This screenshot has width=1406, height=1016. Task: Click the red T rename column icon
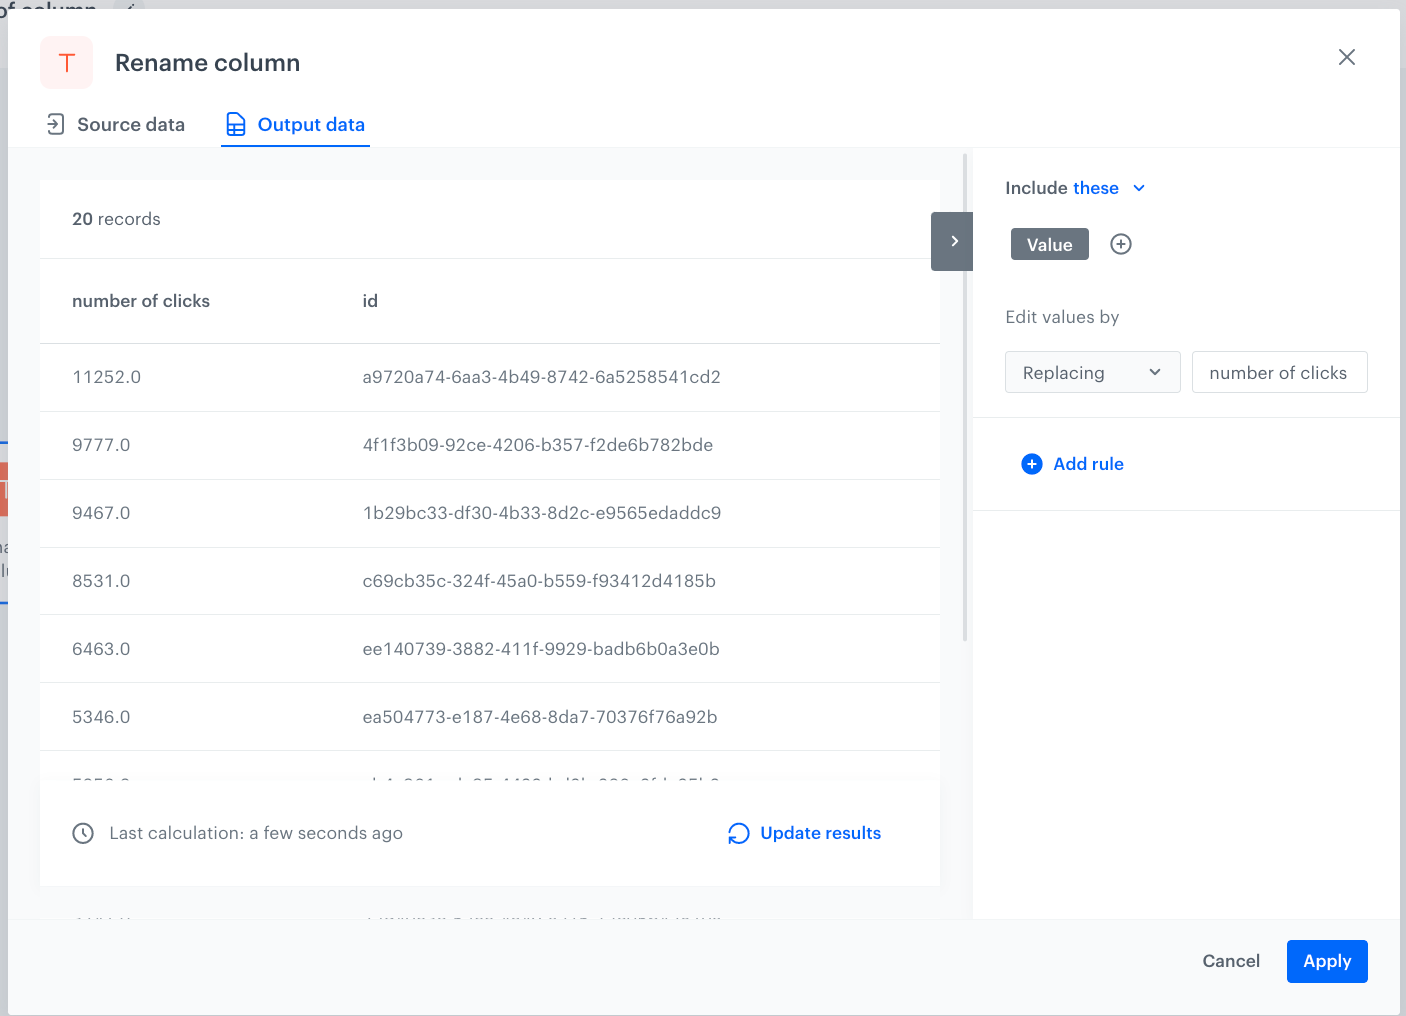[x=66, y=63]
